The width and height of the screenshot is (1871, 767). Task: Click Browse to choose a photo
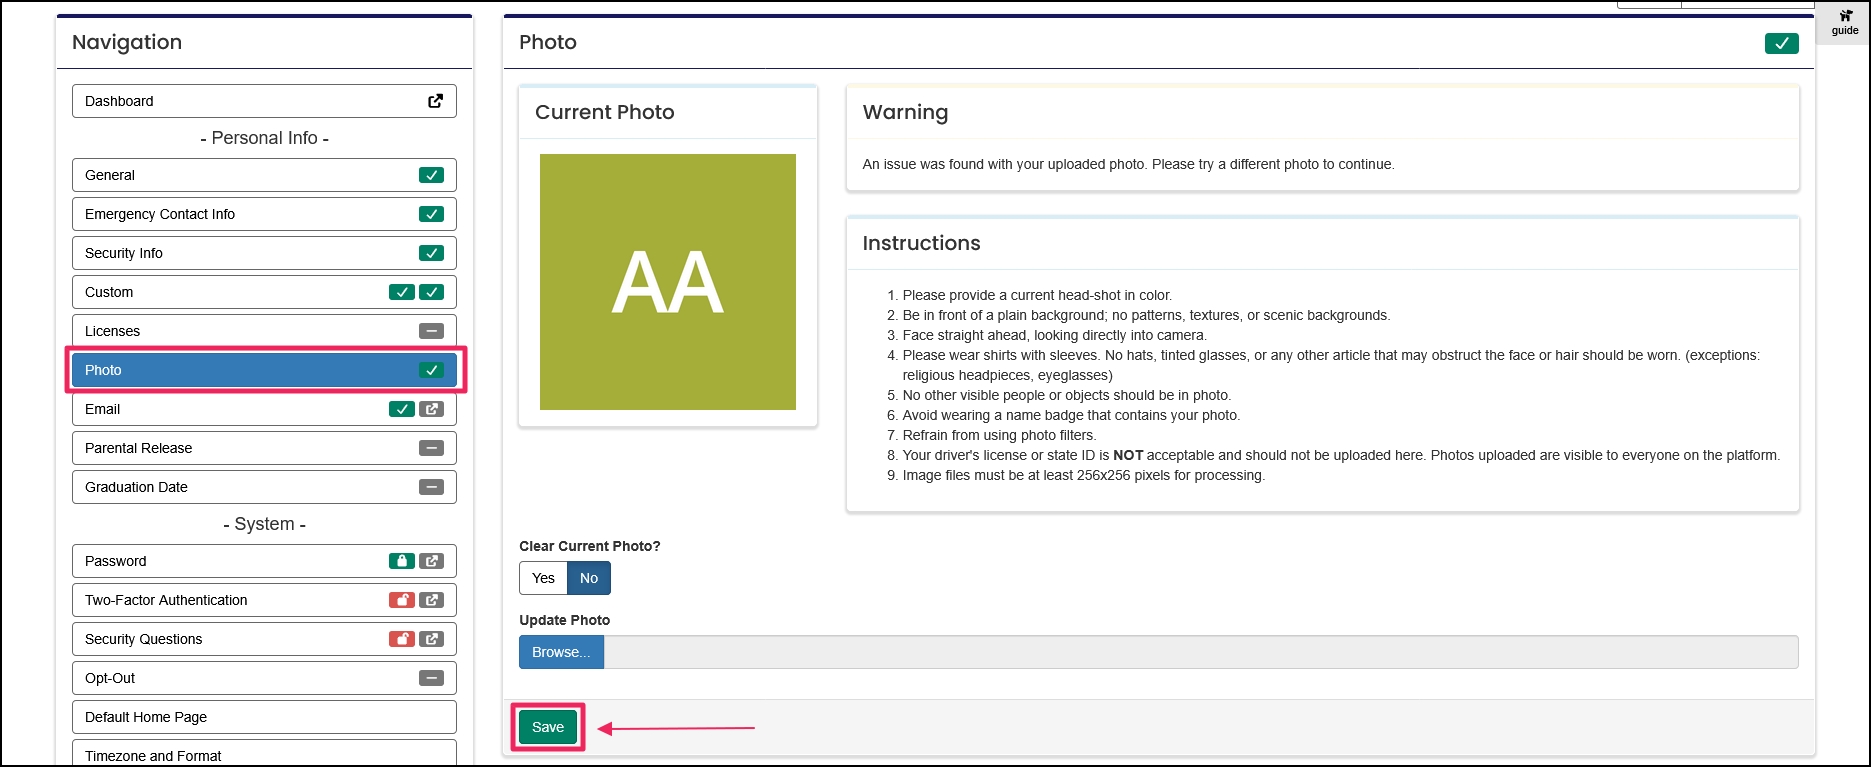561,652
